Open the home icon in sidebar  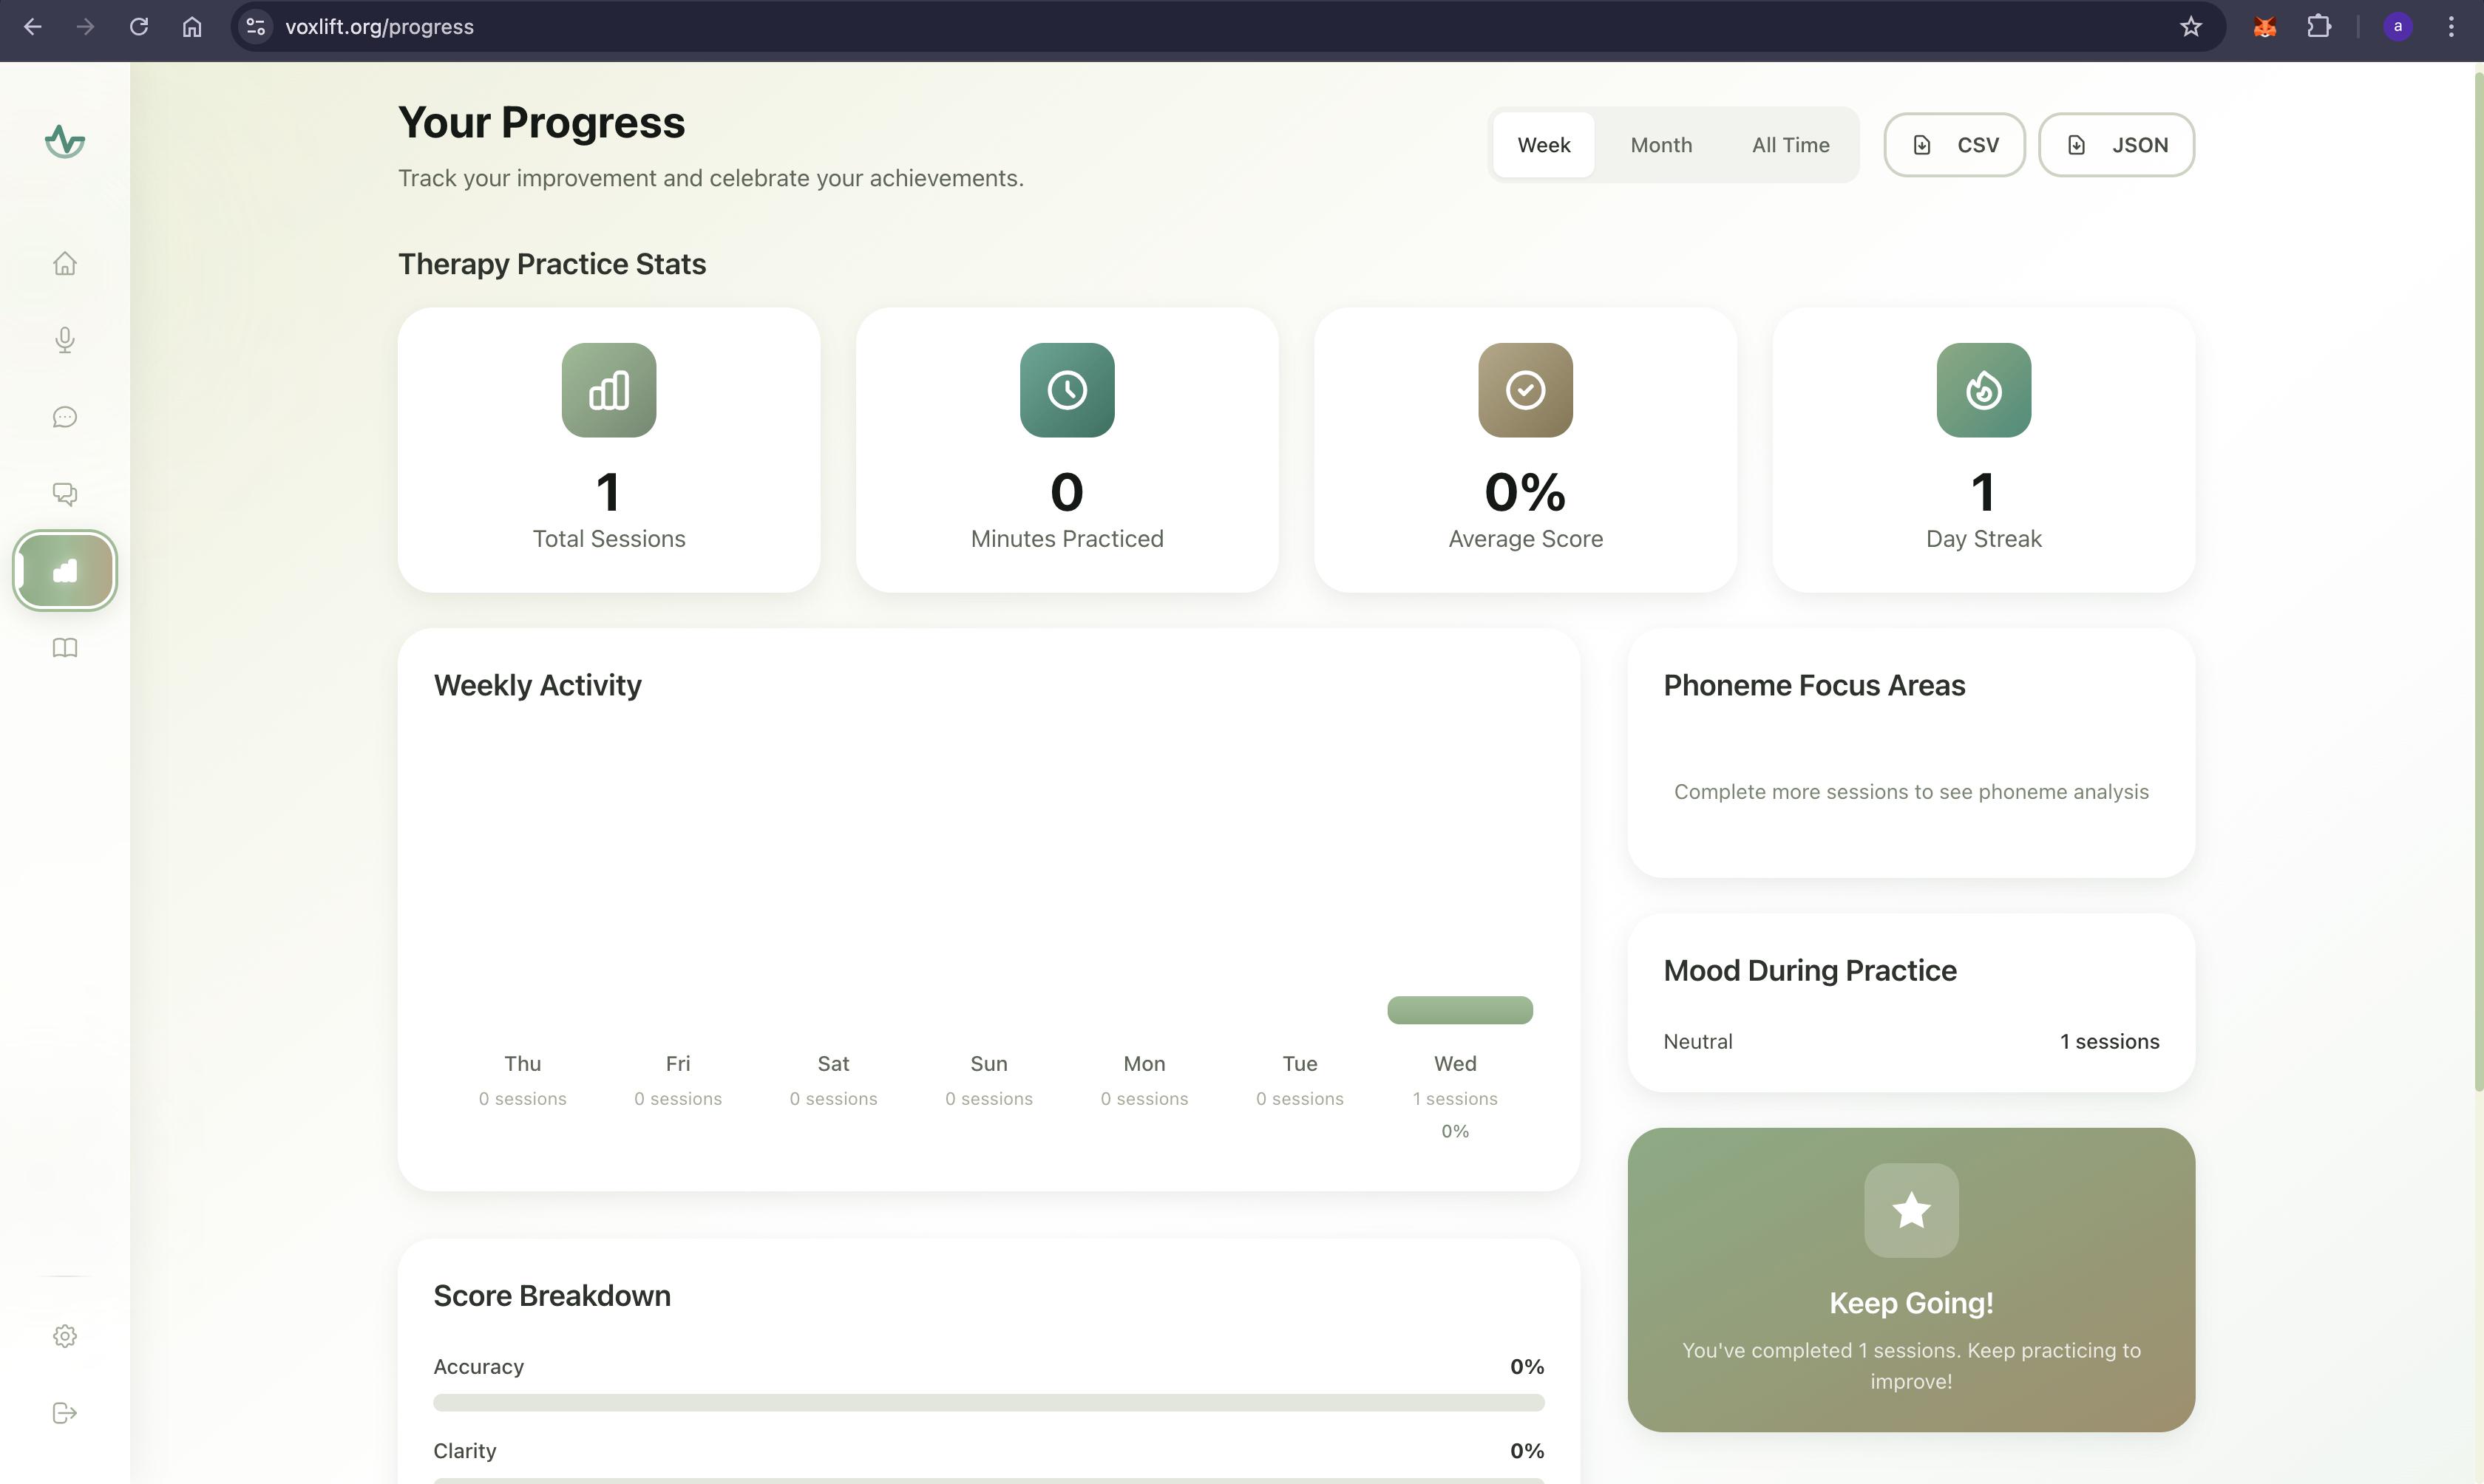tap(65, 264)
